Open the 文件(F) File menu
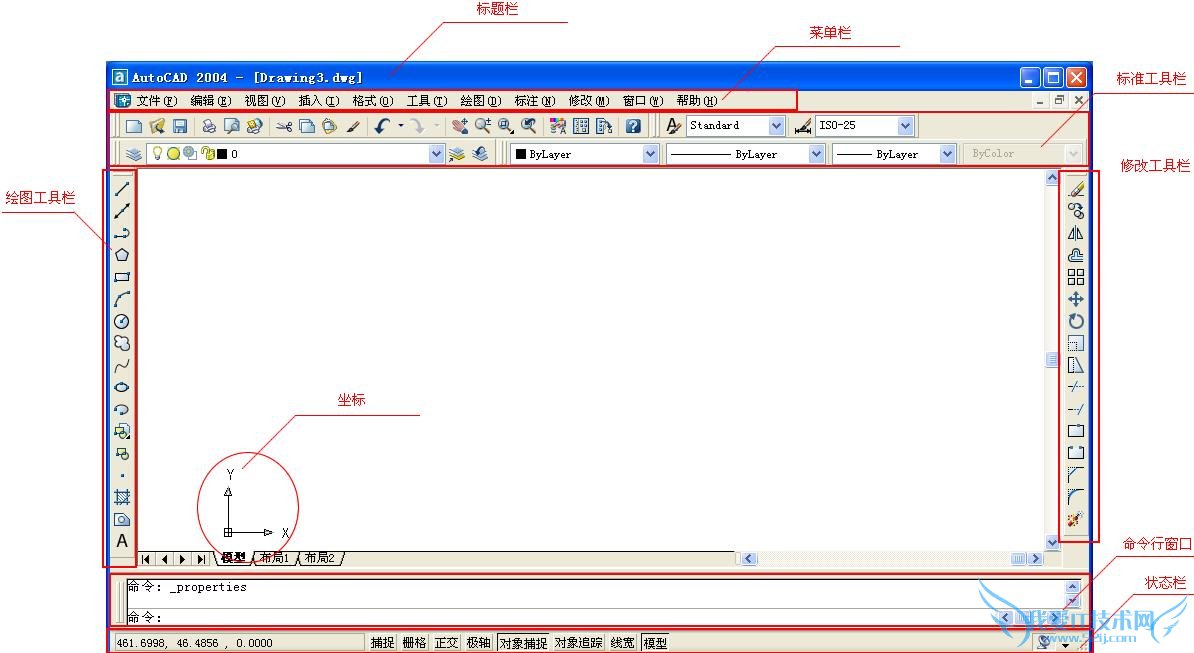The width and height of the screenshot is (1194, 653). pos(156,100)
